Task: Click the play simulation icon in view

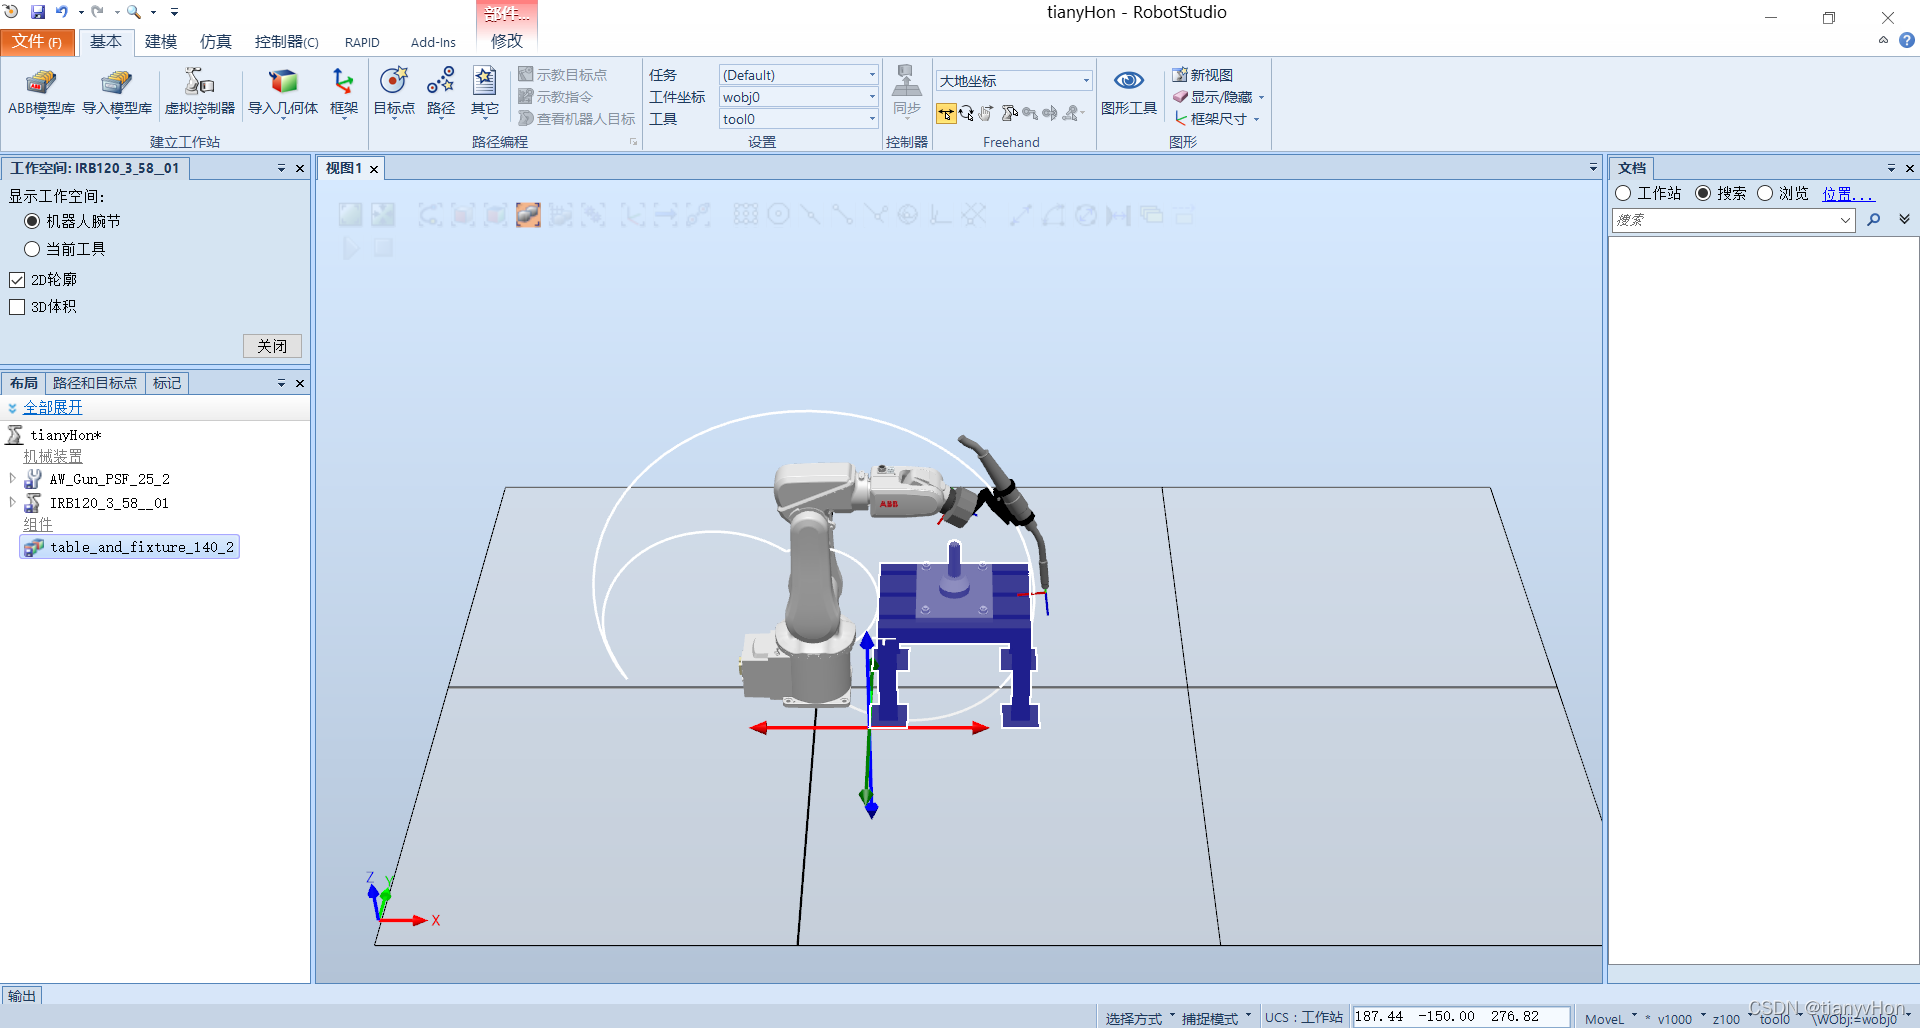Action: 351,248
